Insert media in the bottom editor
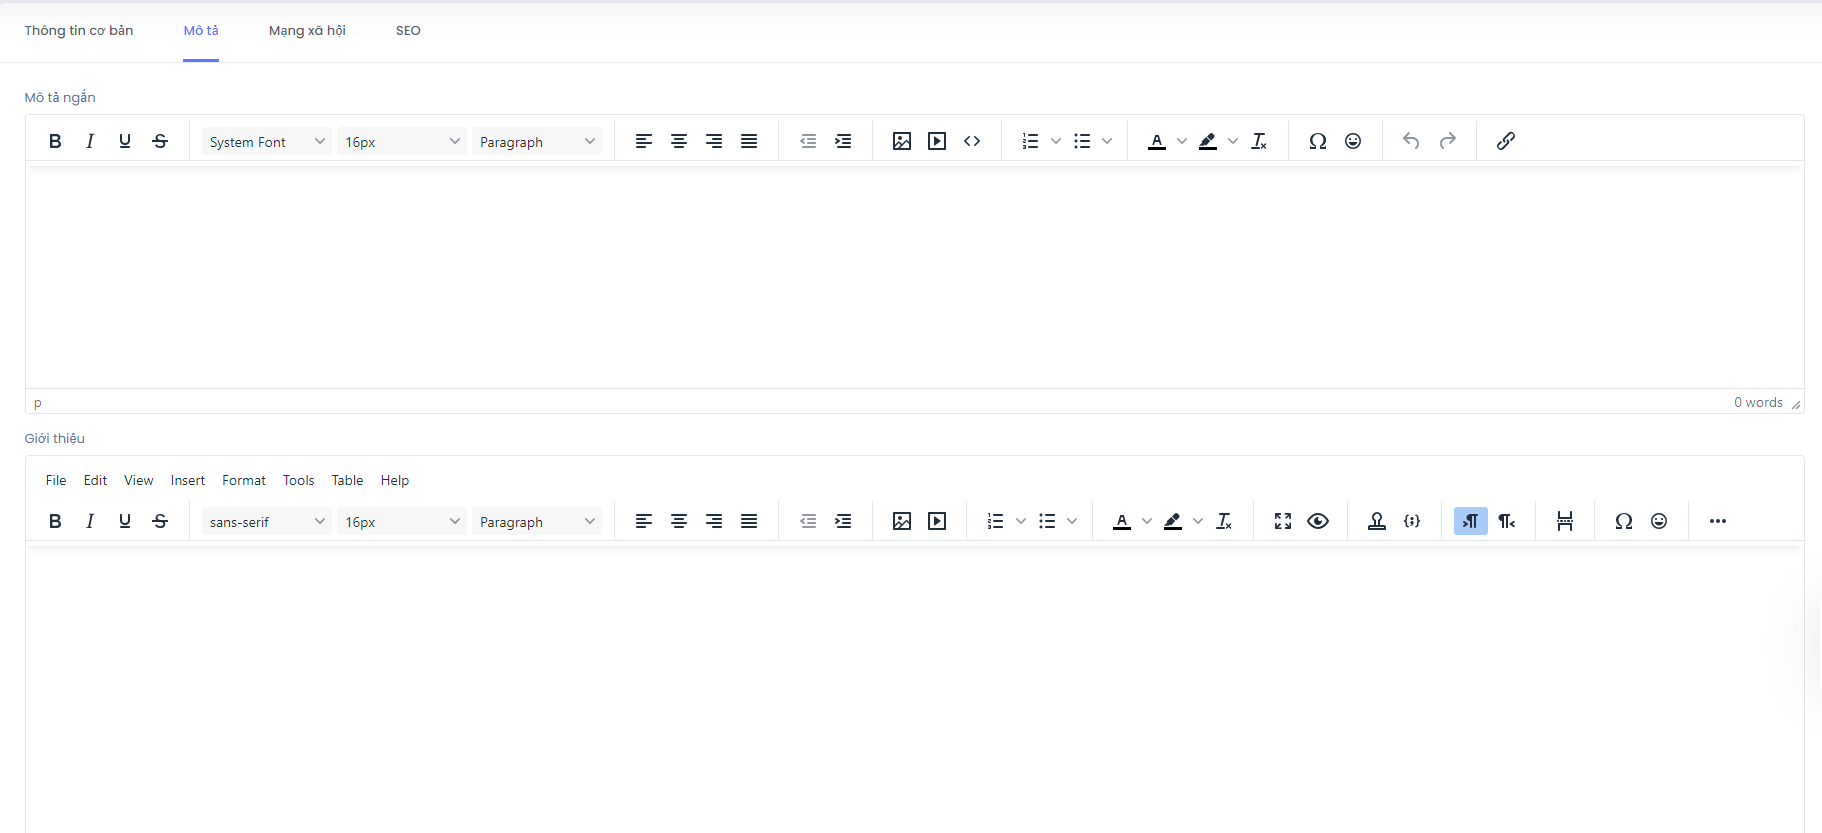Viewport: 1822px width, 833px height. pyautogui.click(x=937, y=521)
